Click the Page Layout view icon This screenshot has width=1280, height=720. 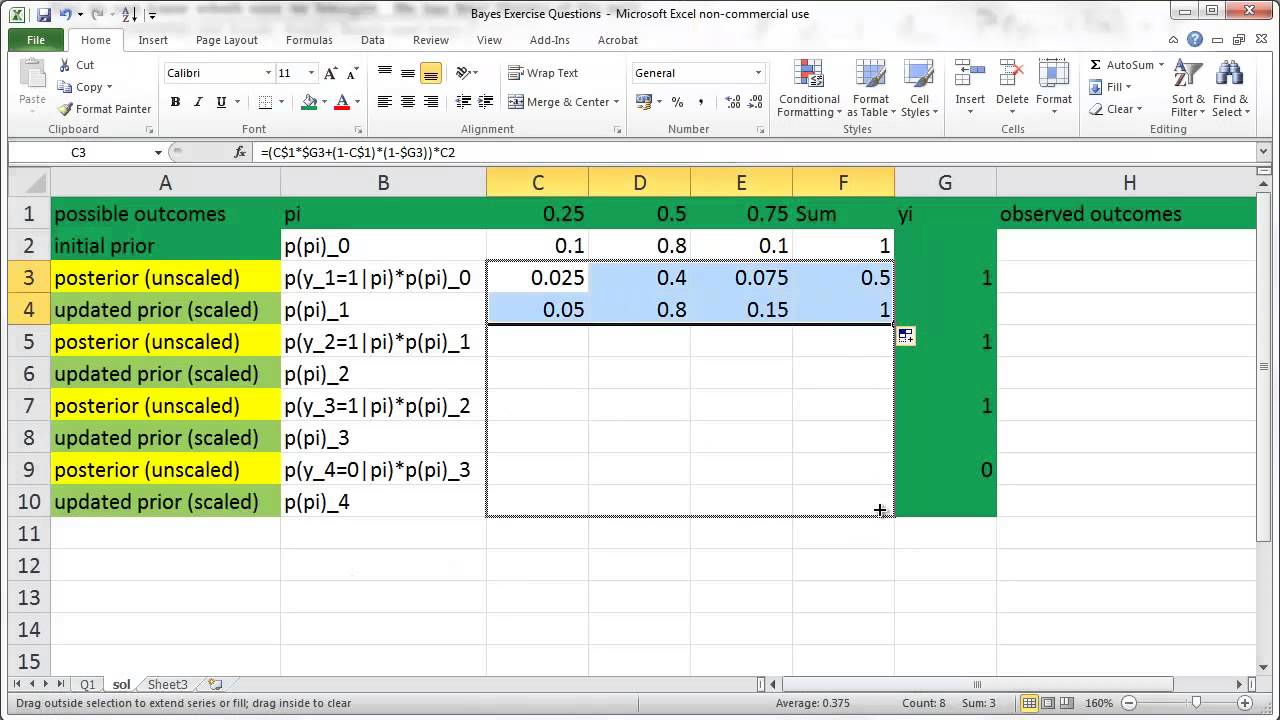click(x=1047, y=703)
